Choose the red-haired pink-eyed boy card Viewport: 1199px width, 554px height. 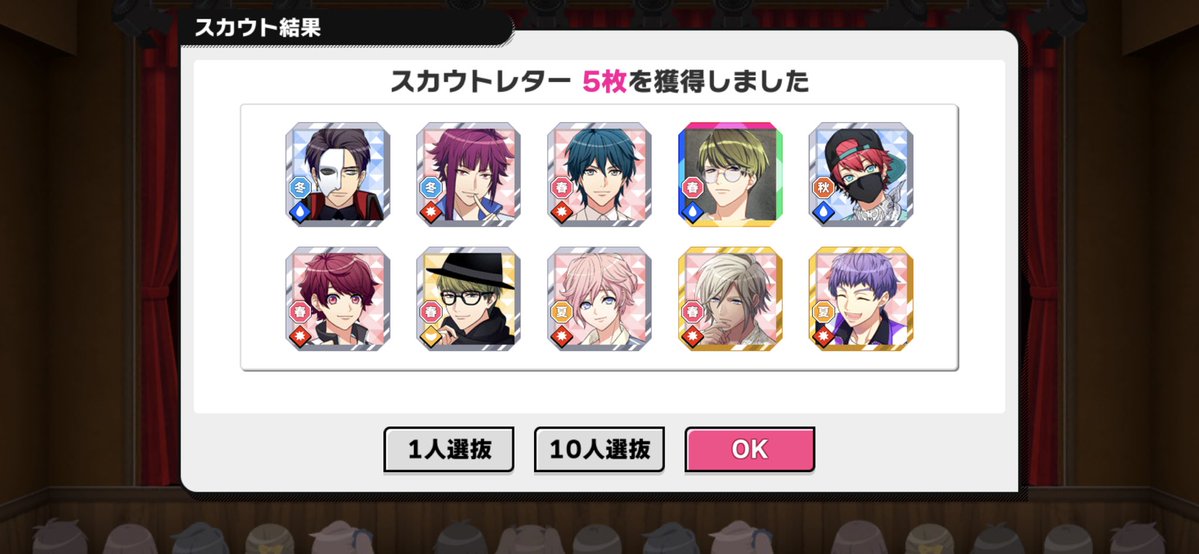(338, 298)
